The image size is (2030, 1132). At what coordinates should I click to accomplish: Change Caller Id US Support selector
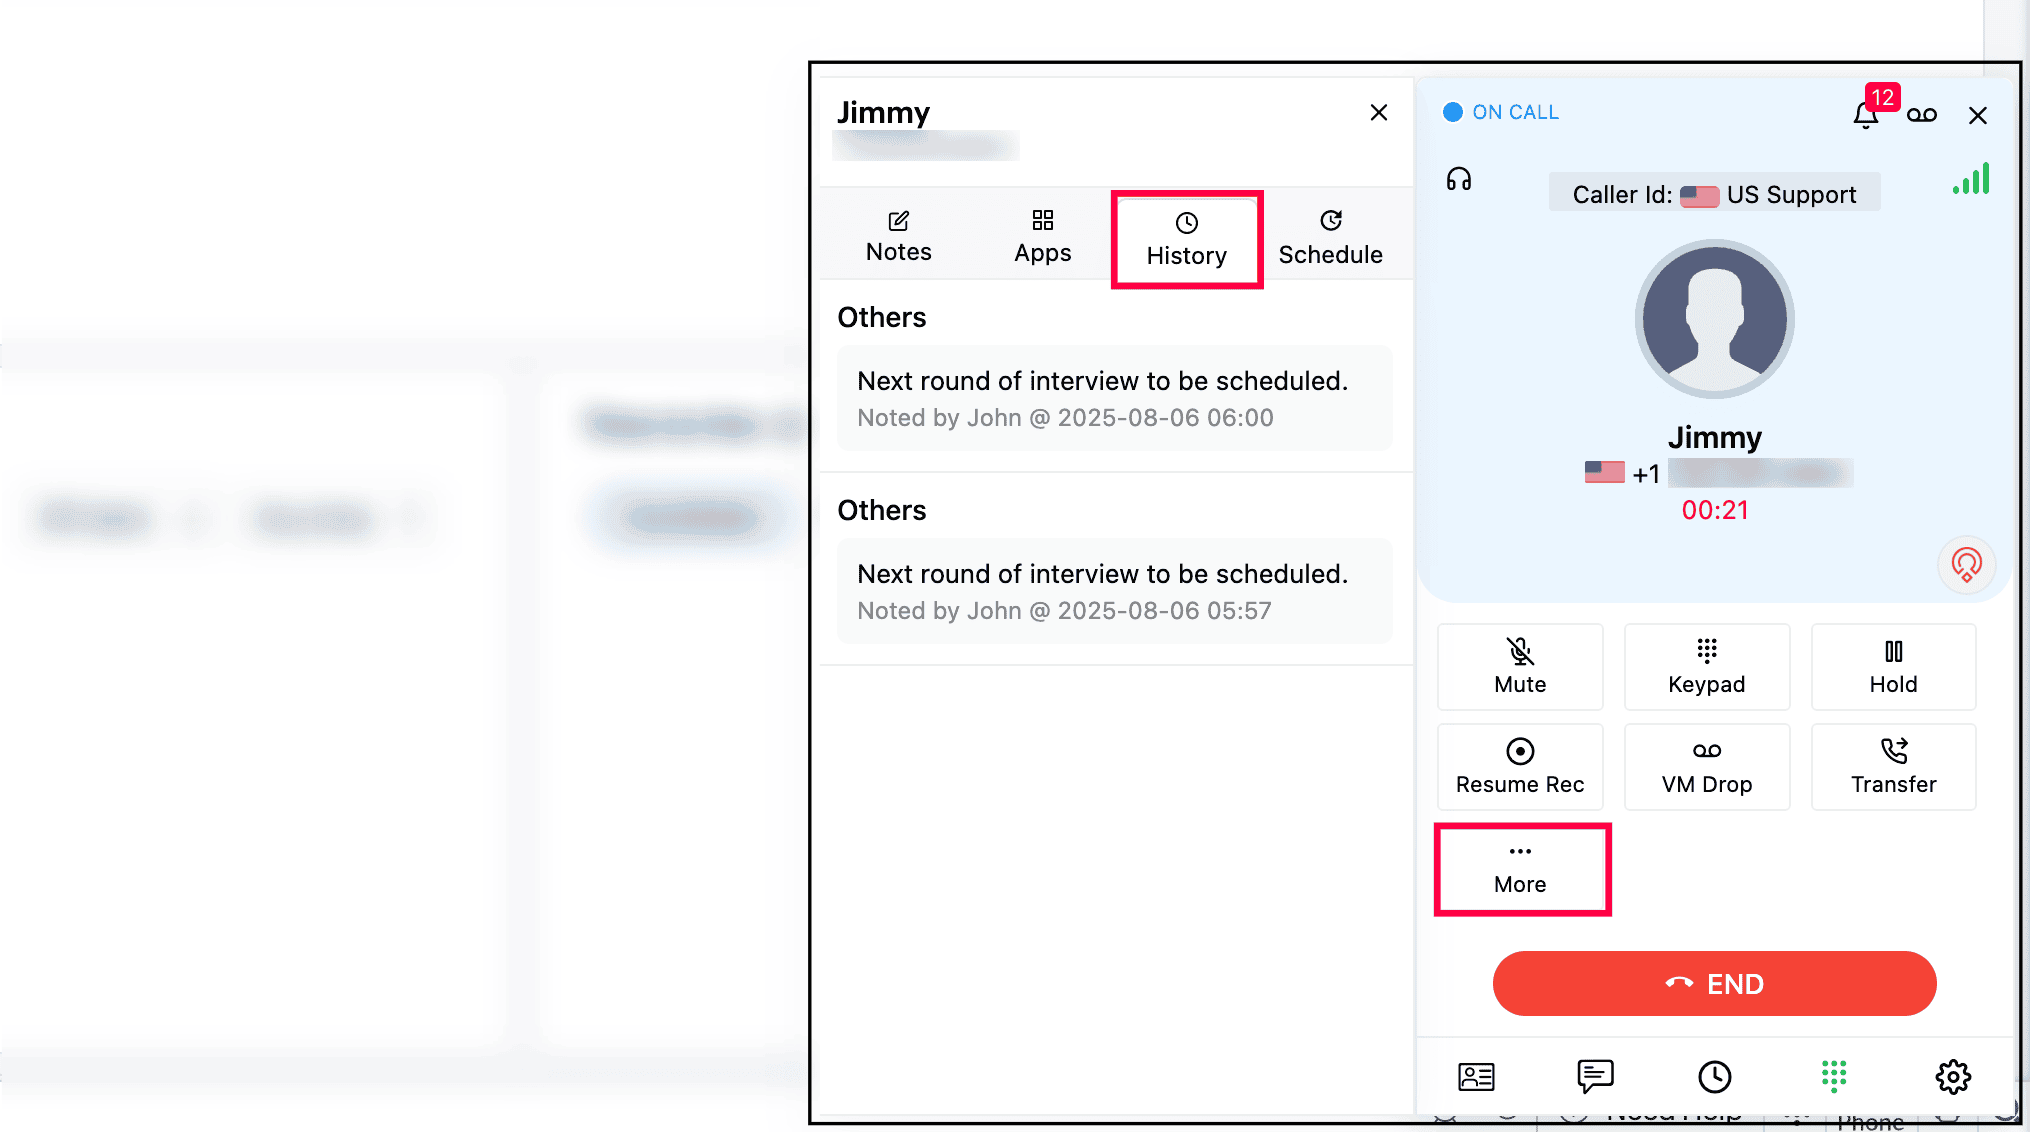coord(1714,194)
